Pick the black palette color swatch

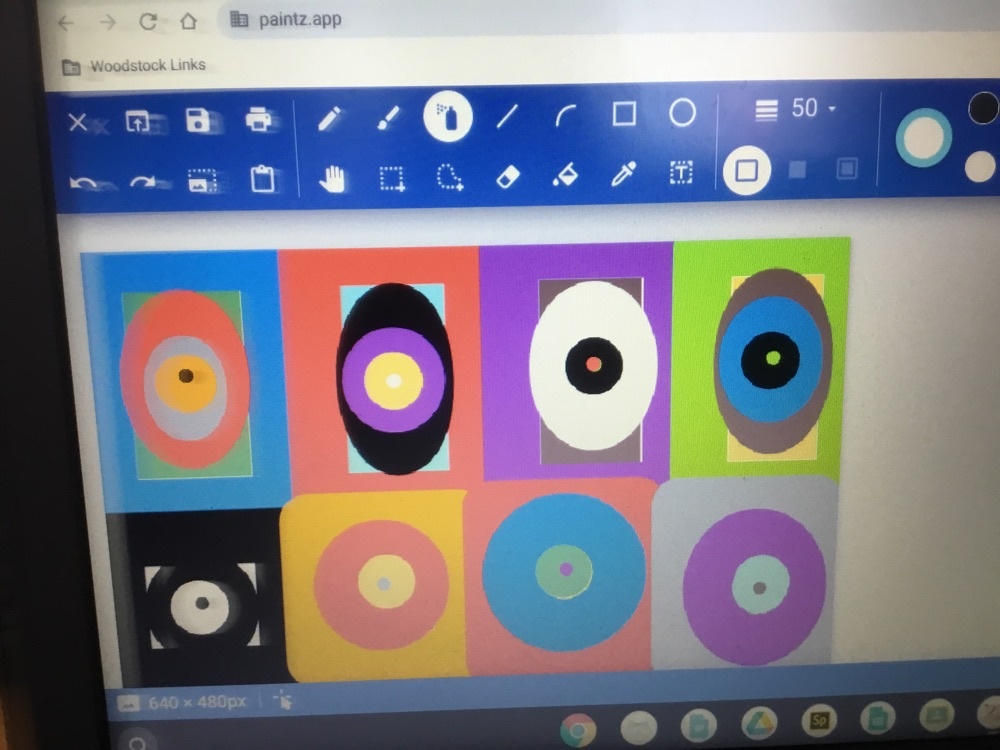click(x=983, y=108)
